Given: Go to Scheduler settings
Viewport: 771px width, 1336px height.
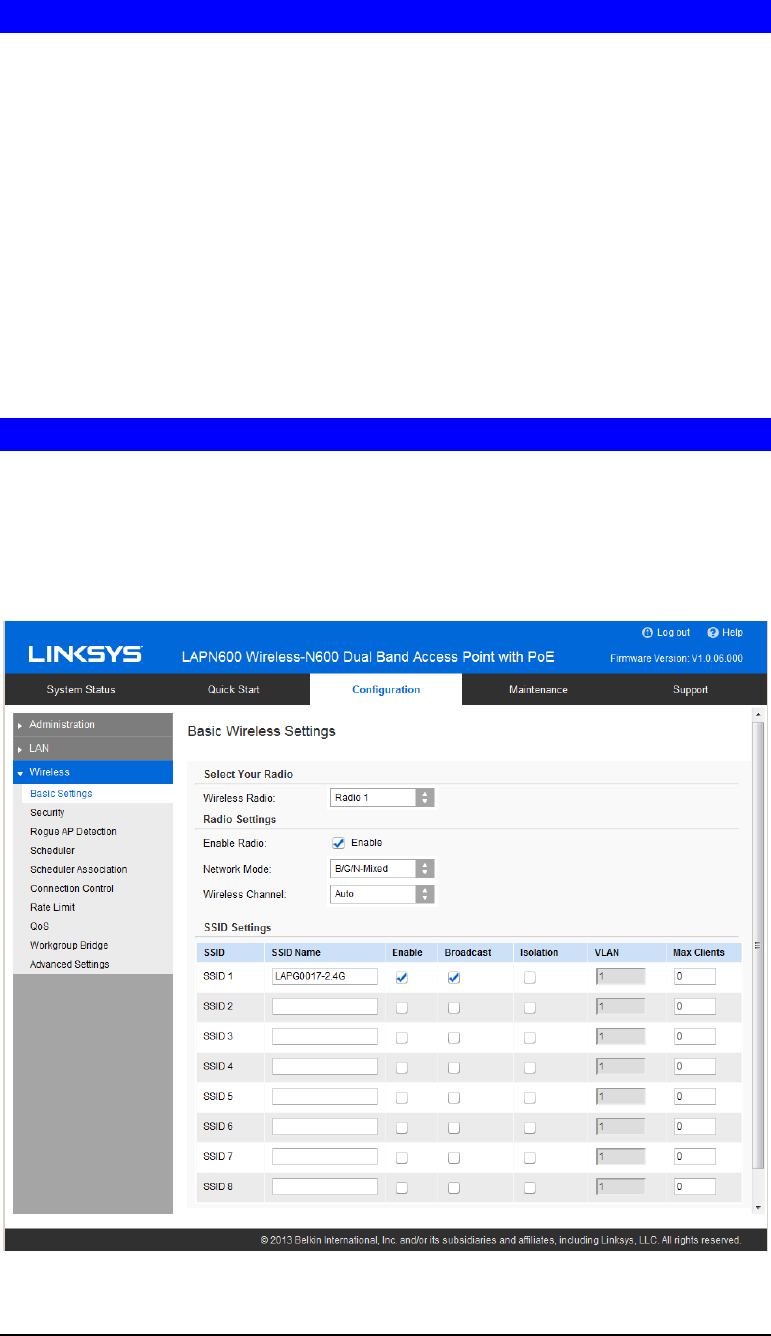Looking at the screenshot, I should pos(52,850).
